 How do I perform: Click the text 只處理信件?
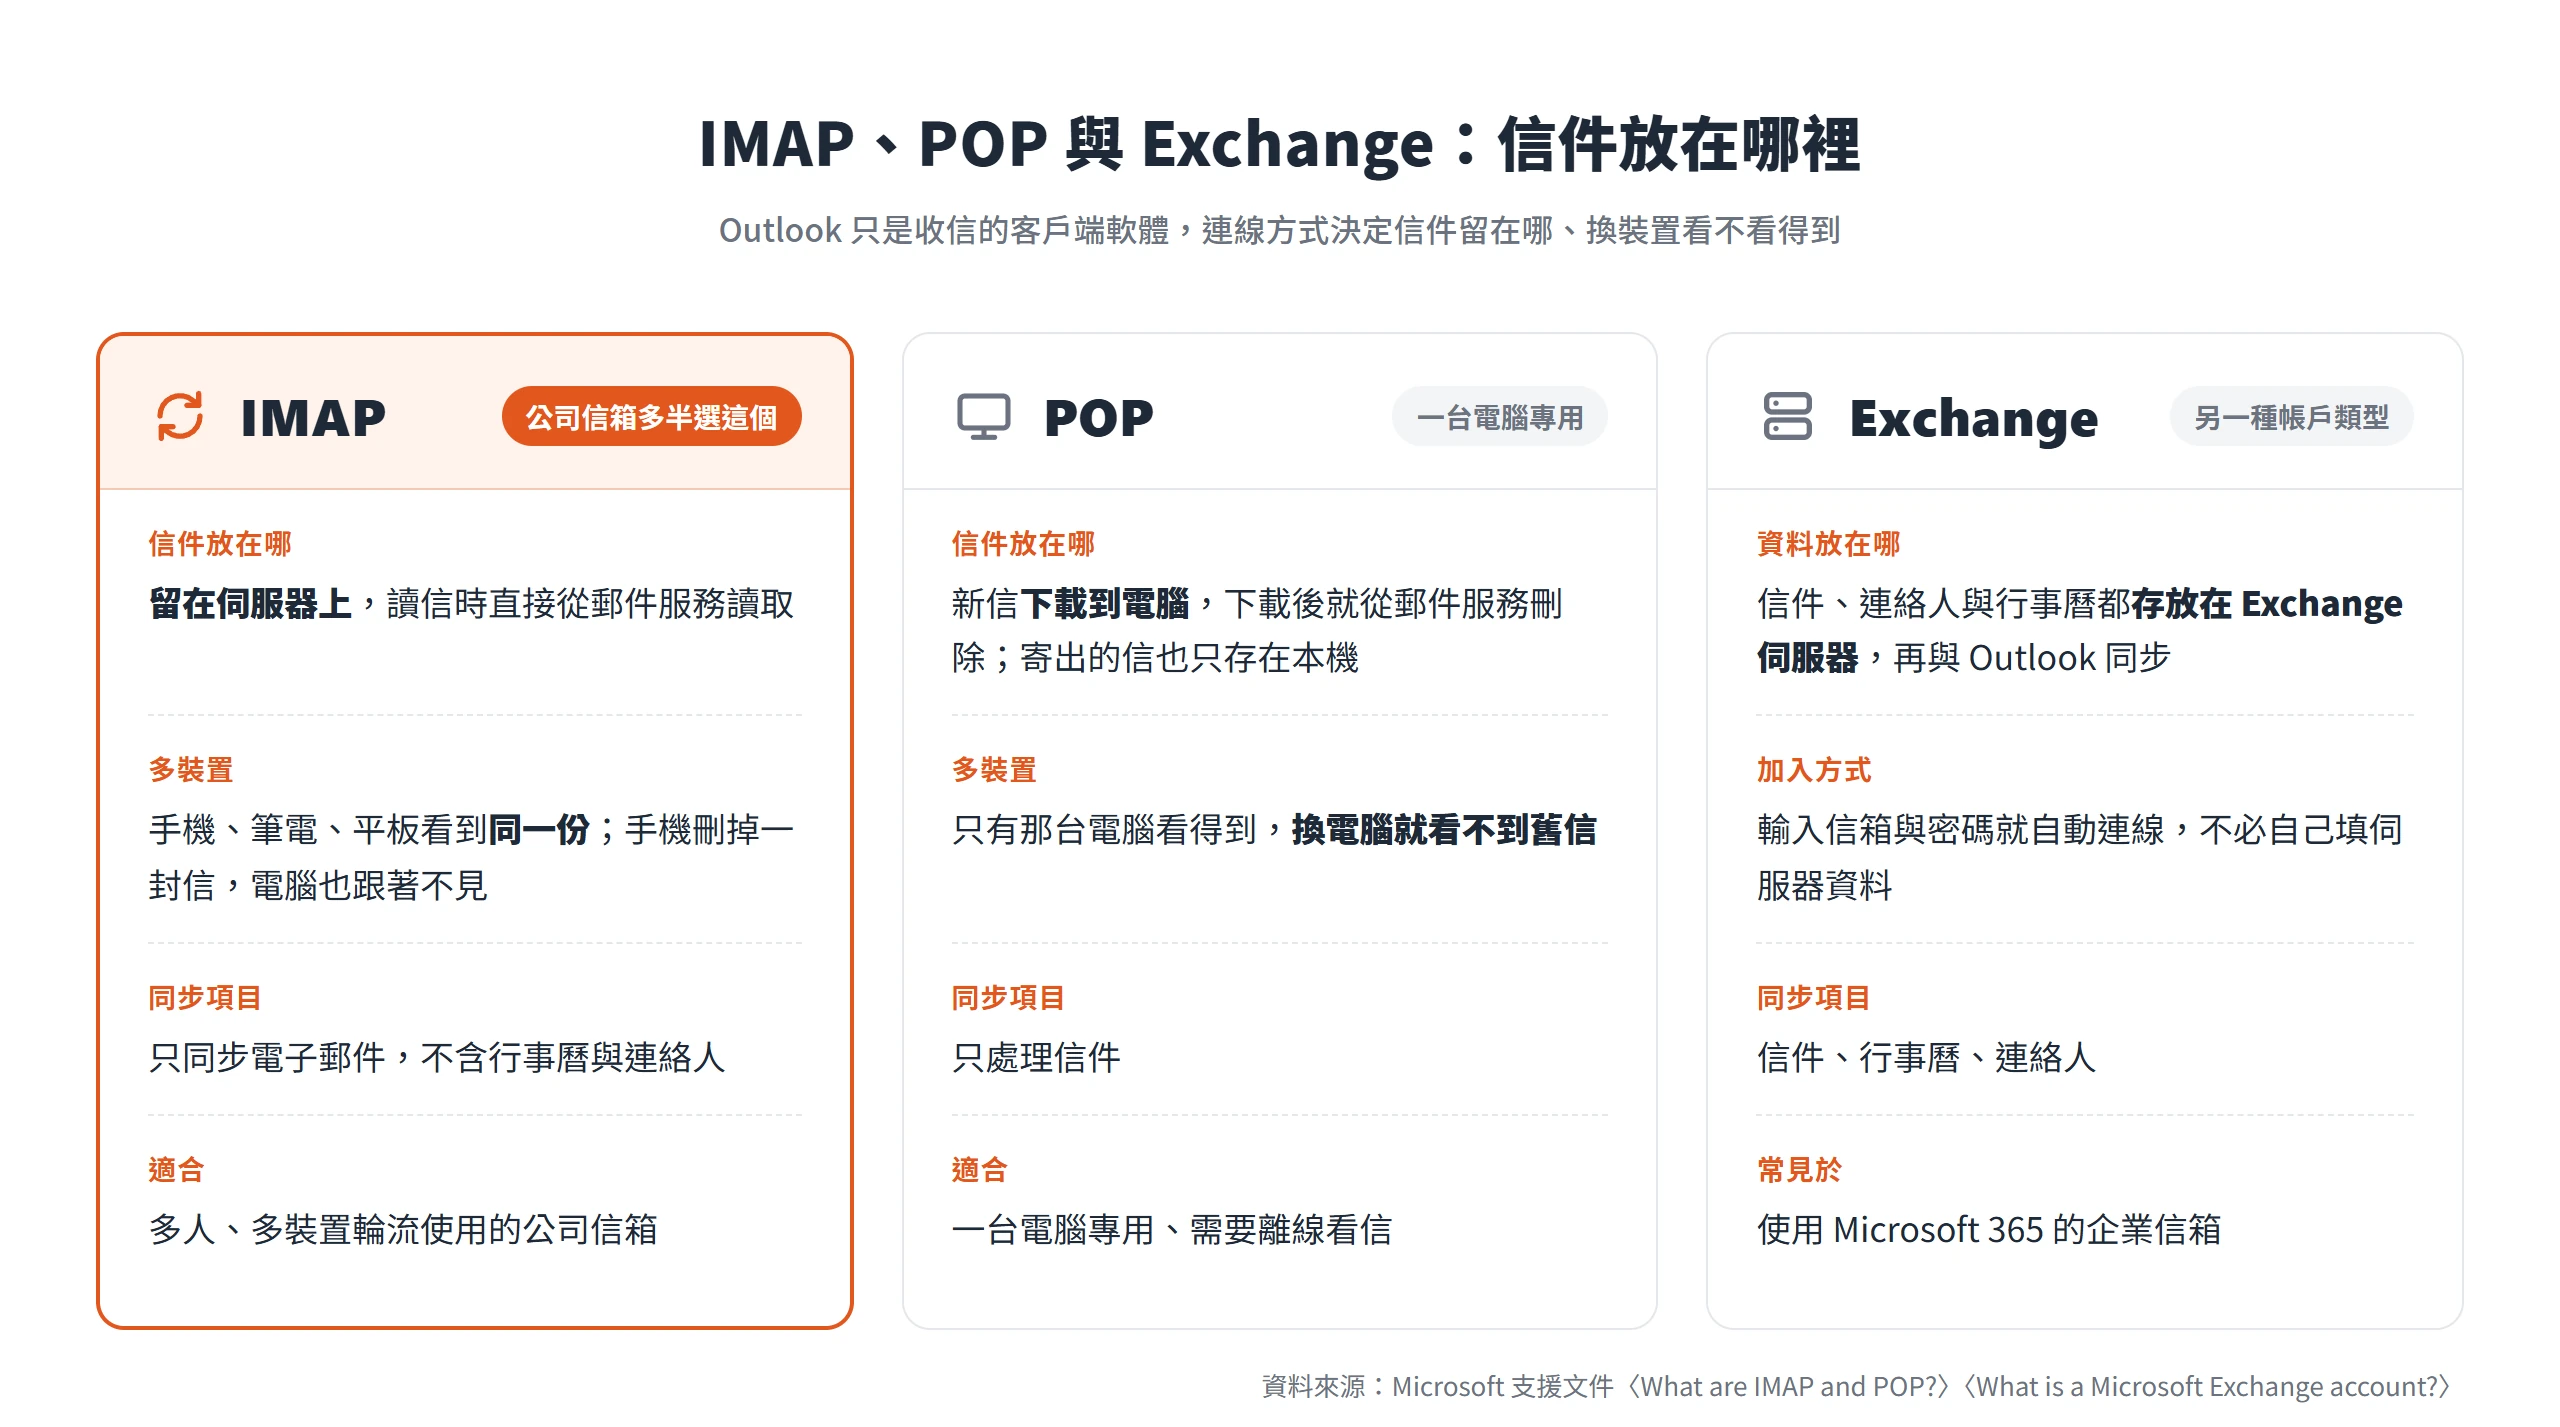[1036, 1058]
